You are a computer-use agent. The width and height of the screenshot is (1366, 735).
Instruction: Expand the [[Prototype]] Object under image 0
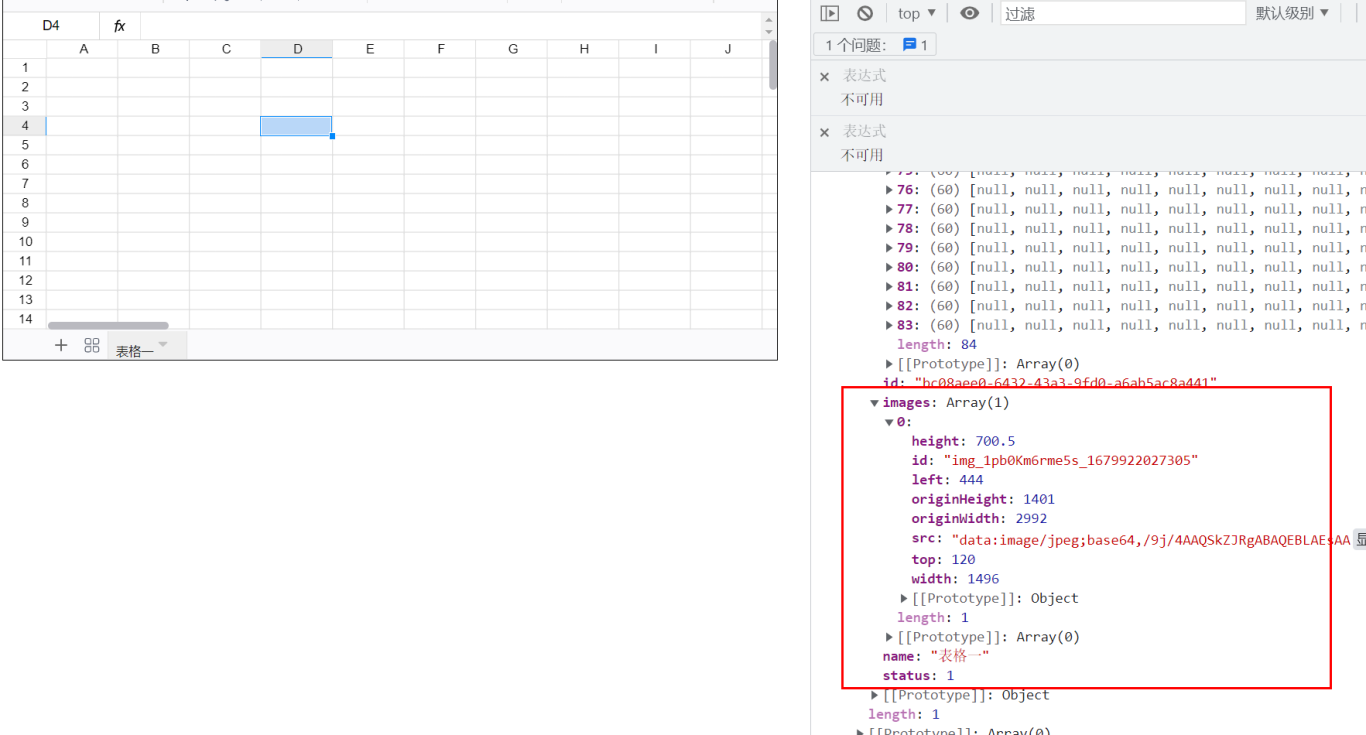tap(904, 598)
